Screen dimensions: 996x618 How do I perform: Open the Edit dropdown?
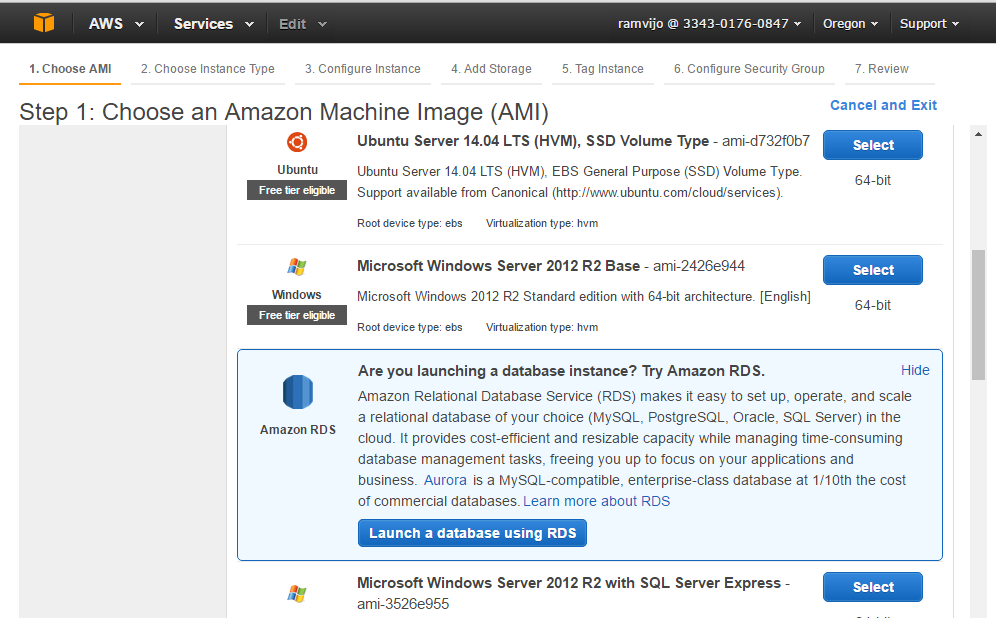click(303, 24)
